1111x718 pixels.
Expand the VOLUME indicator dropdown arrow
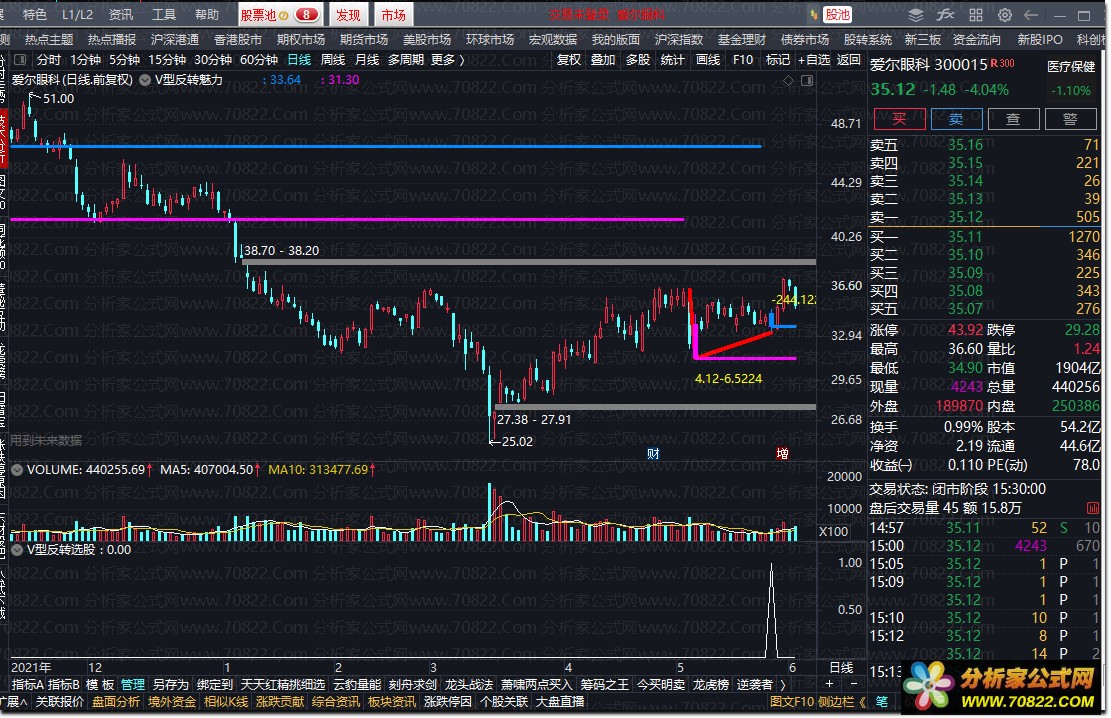tap(17, 469)
